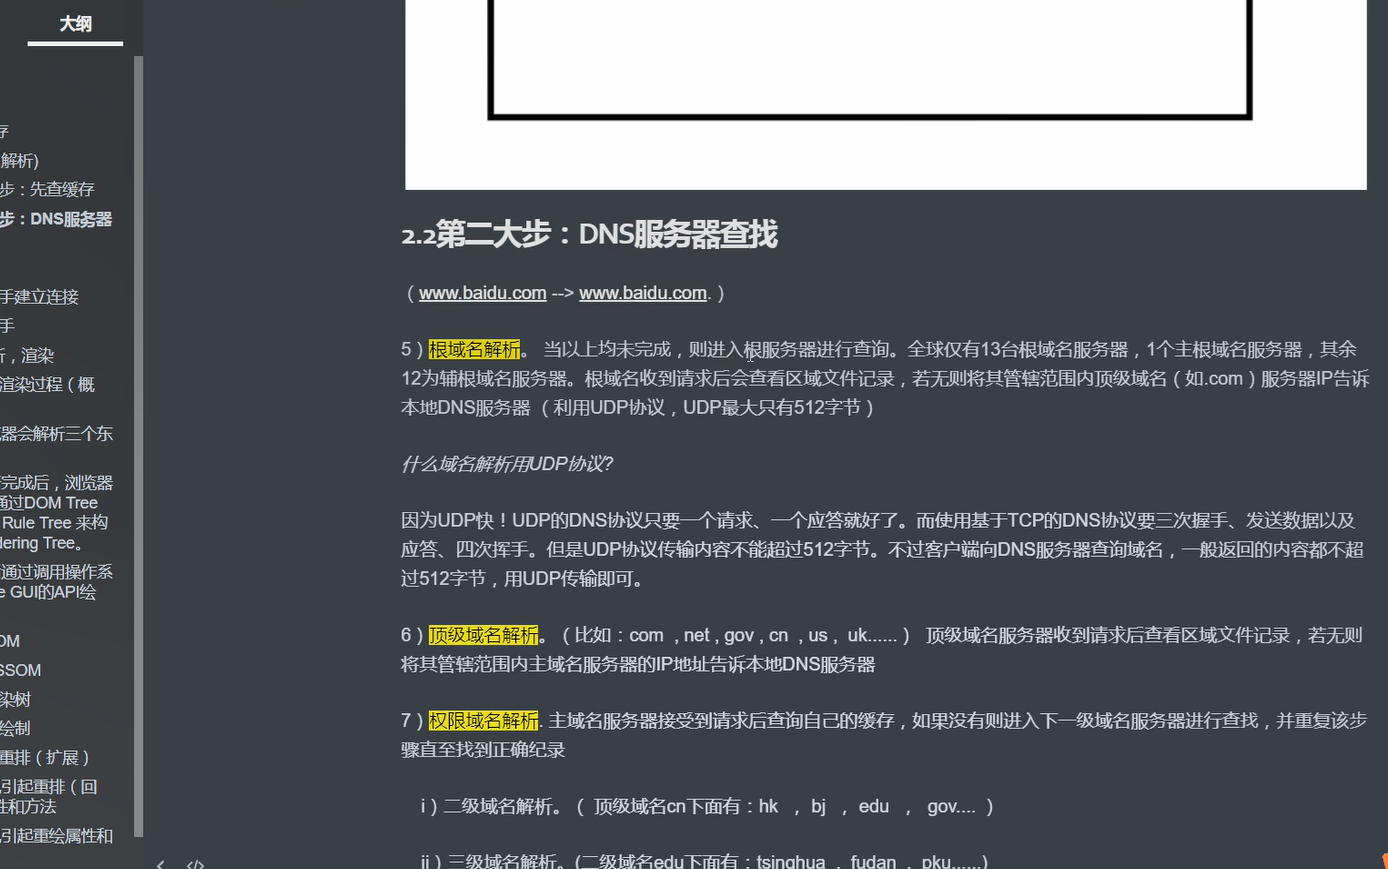Open the first www.baidu.com link
Screen dimensions: 1388x869
(x=482, y=293)
